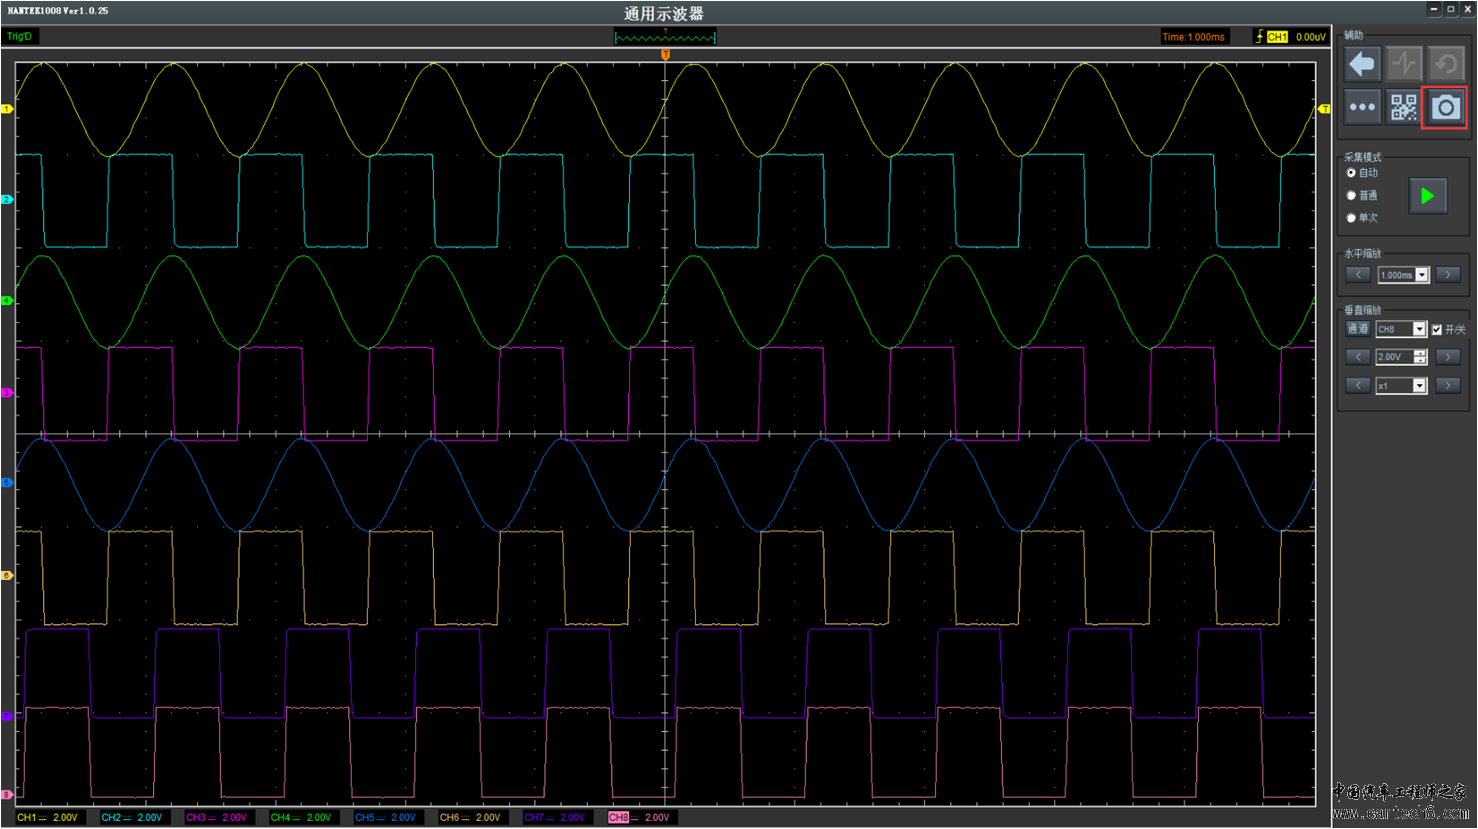Viewport: 1478px width, 829px height.
Task: Click the 2.00V voltage stepper field
Action: 1401,357
